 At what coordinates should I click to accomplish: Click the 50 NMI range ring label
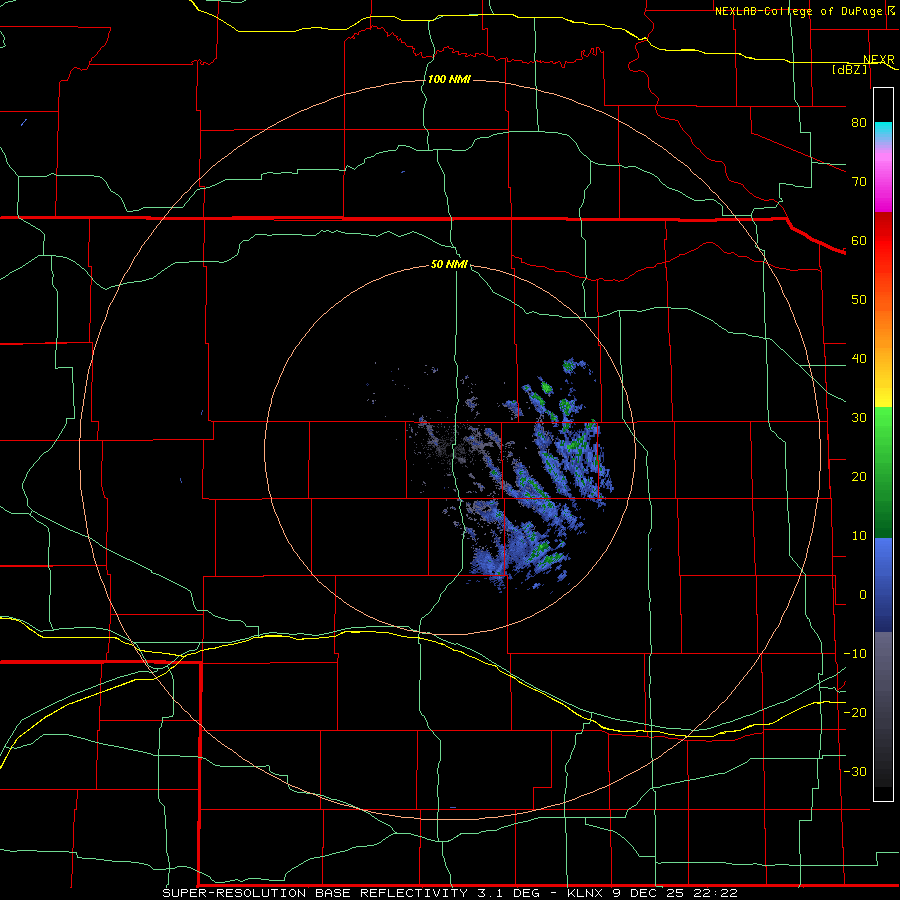(x=449, y=264)
